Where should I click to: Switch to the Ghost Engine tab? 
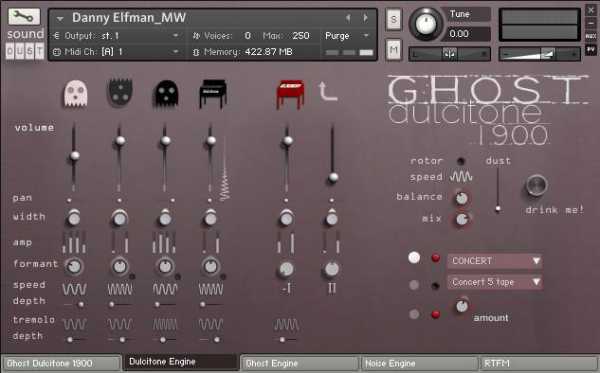300,363
